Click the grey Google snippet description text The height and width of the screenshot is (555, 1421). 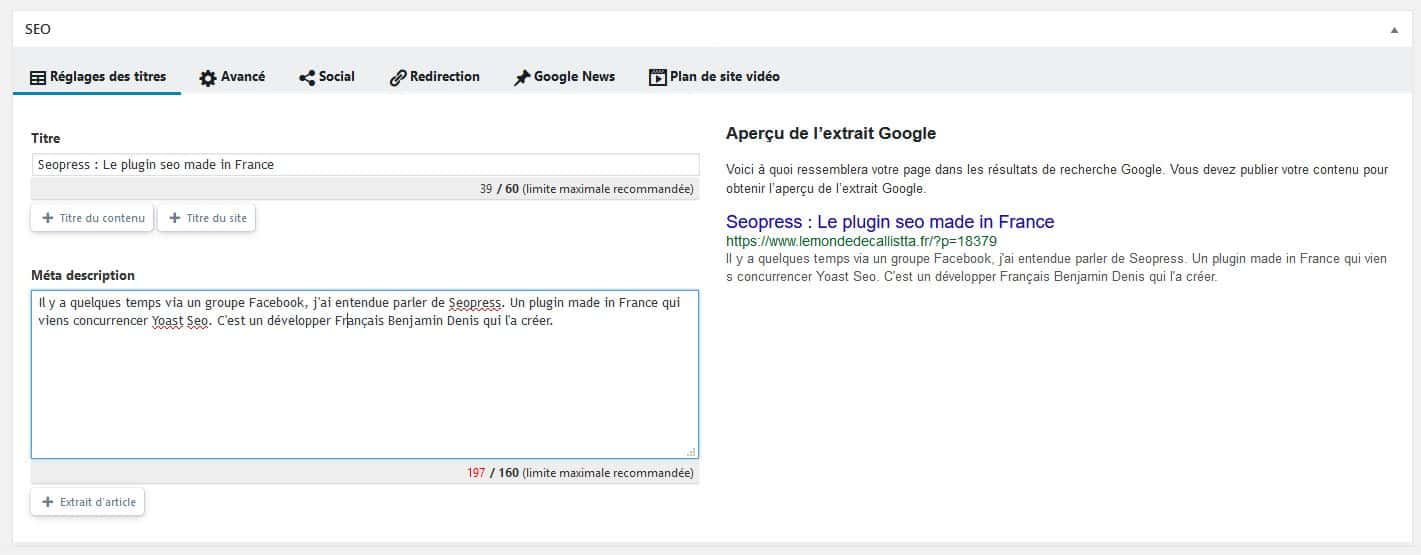pos(1057,267)
